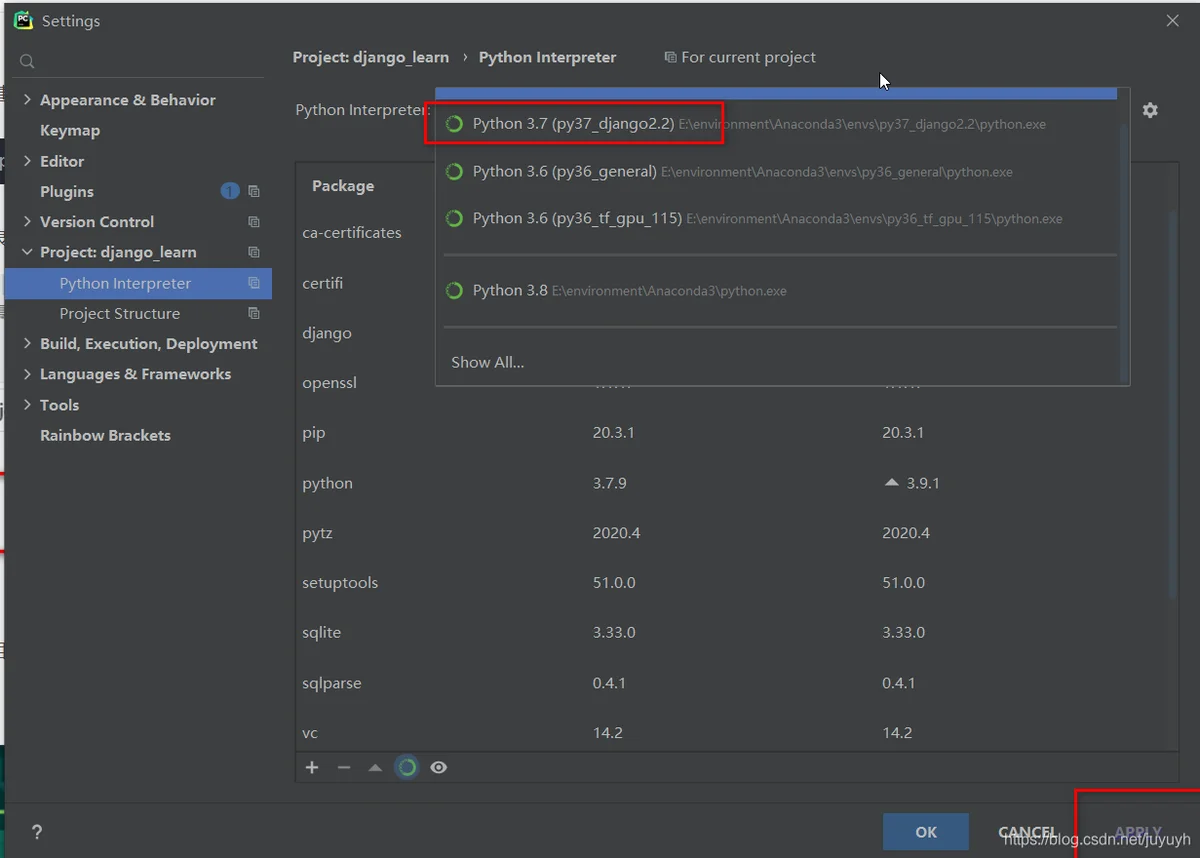1200x858 pixels.
Task: Collapse the Project: django_learn section
Action: point(27,252)
